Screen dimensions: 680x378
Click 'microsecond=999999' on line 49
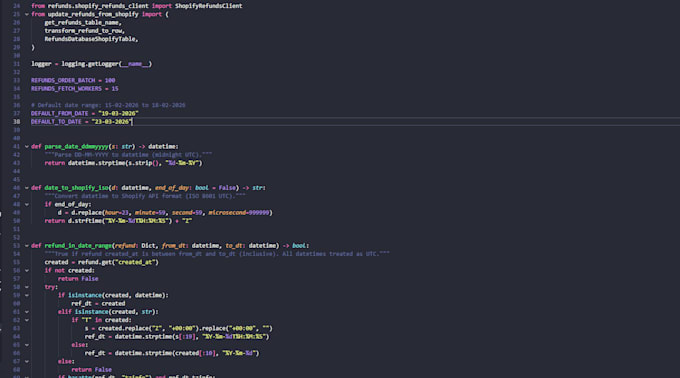239,213
